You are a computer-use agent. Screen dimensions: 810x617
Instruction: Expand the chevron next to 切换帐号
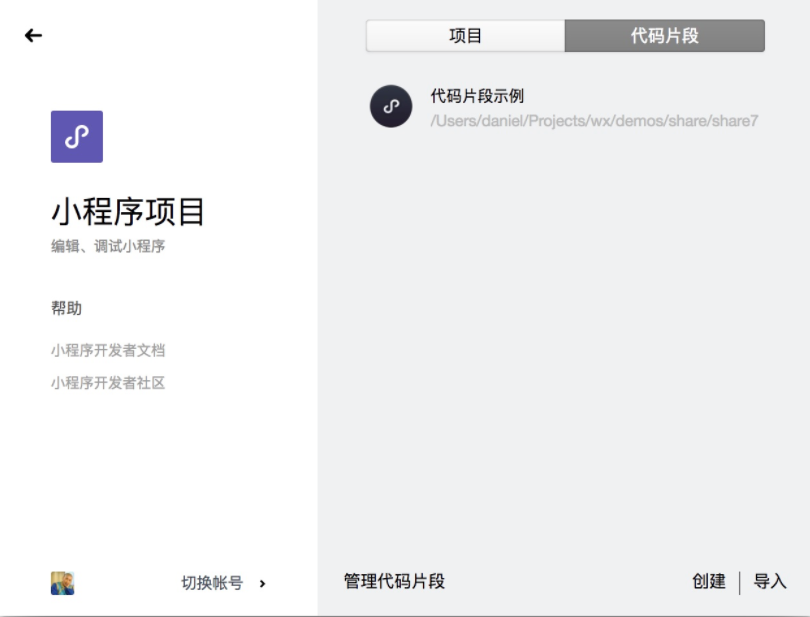click(x=263, y=583)
